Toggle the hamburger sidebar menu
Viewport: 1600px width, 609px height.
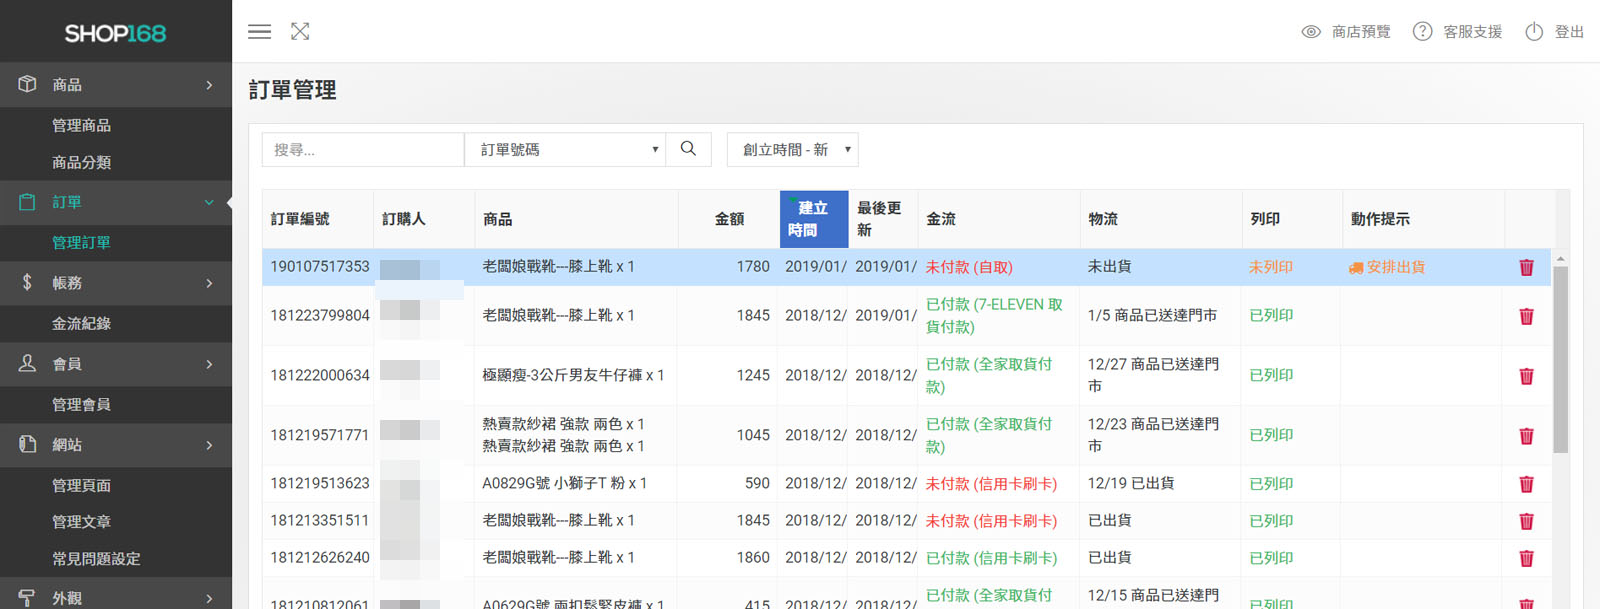point(260,32)
